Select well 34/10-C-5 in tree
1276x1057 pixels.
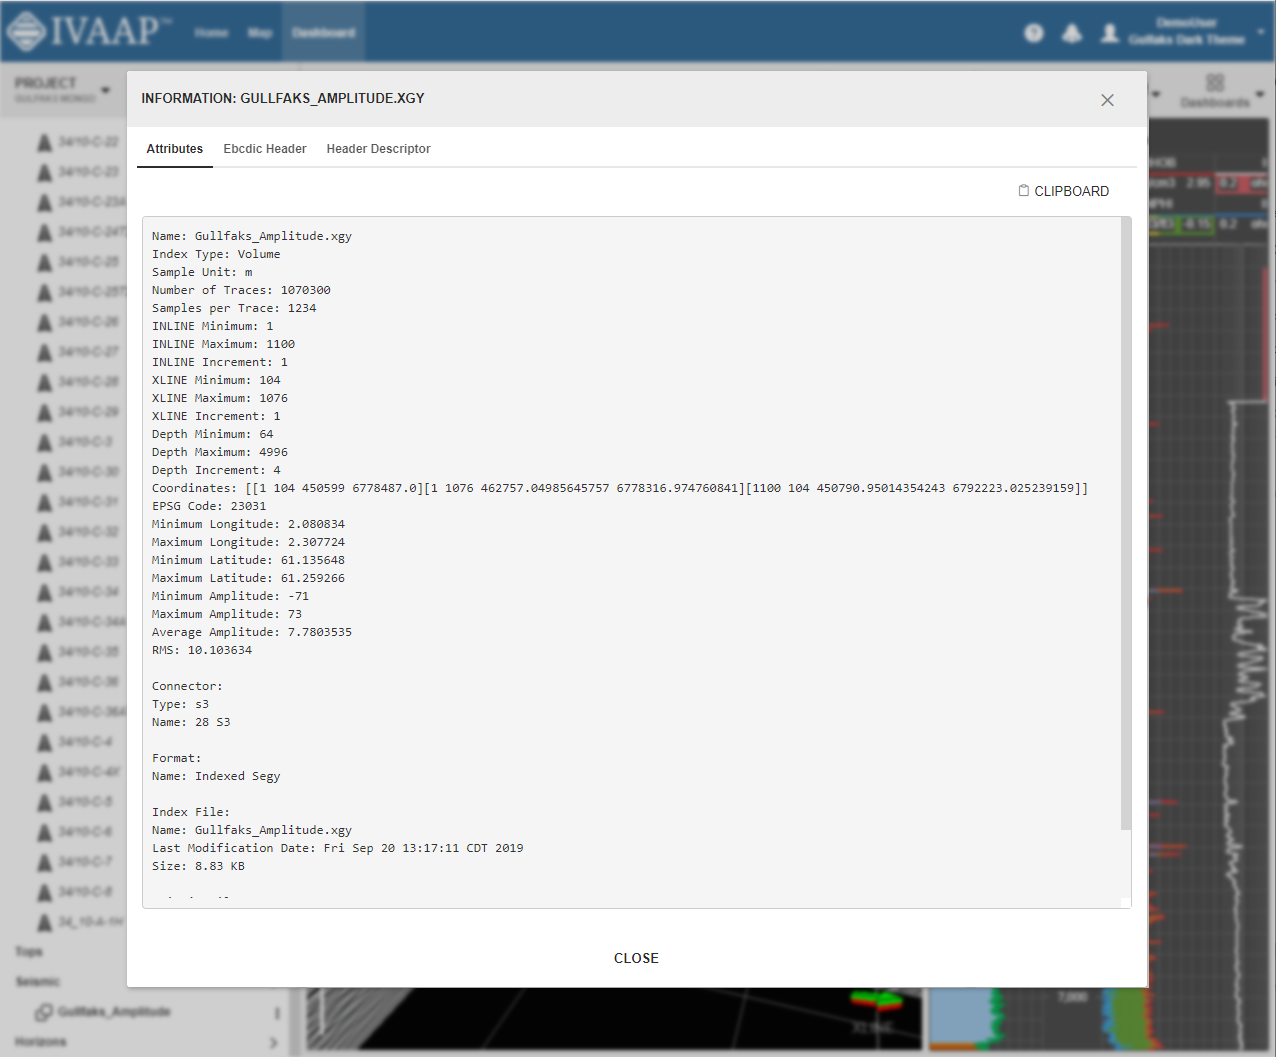[85, 802]
